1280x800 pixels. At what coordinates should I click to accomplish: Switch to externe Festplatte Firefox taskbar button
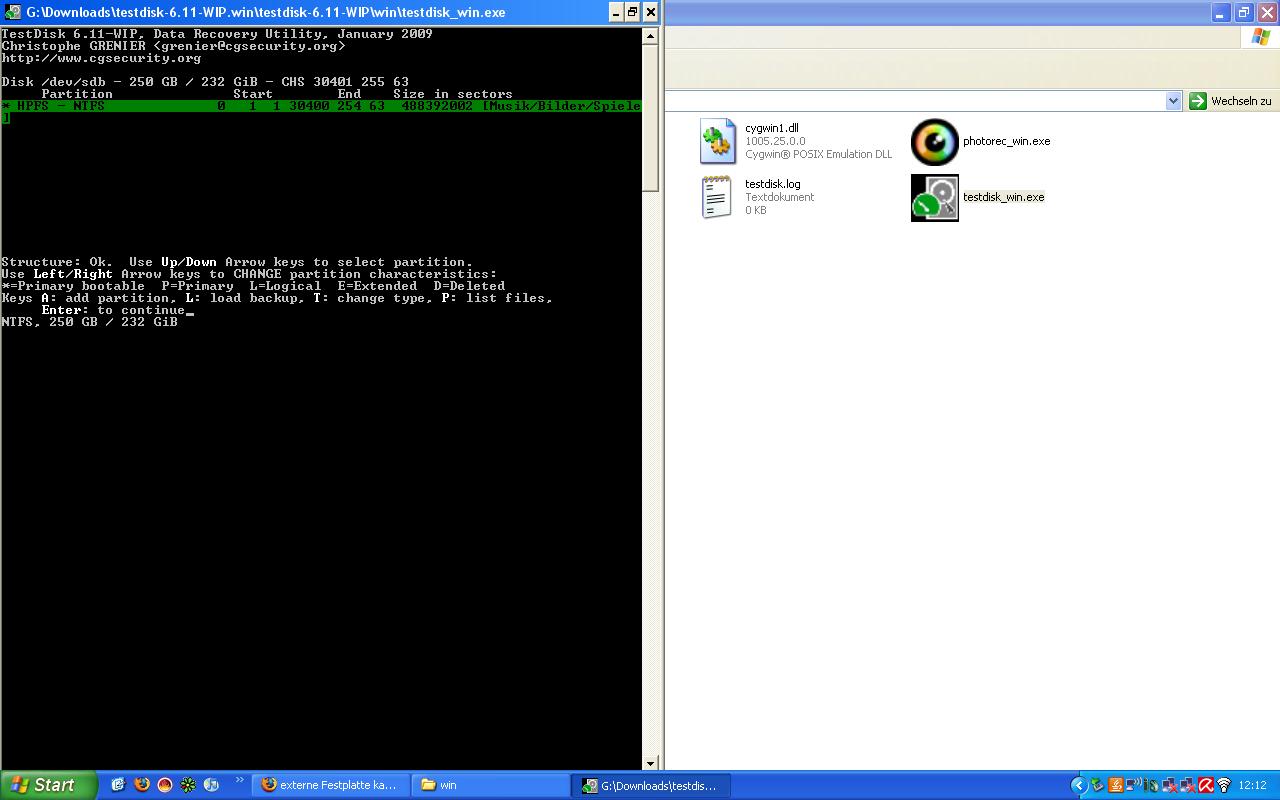(330, 785)
